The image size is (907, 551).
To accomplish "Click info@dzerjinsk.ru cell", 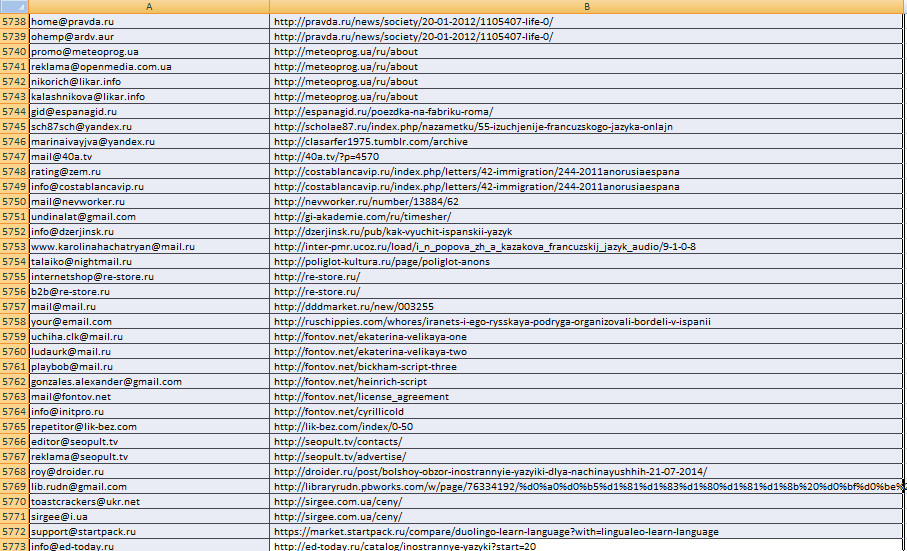I will click(x=149, y=231).
